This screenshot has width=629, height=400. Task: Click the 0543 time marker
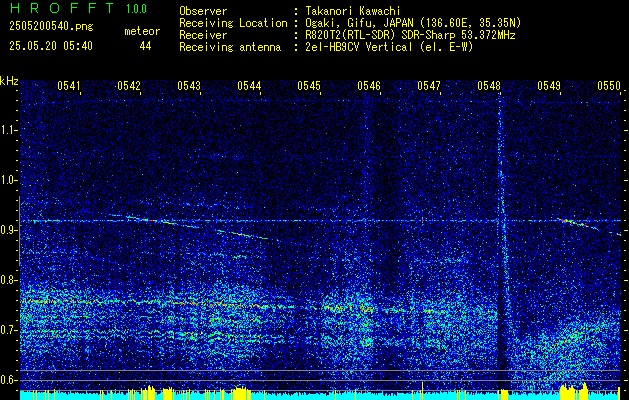click(189, 85)
